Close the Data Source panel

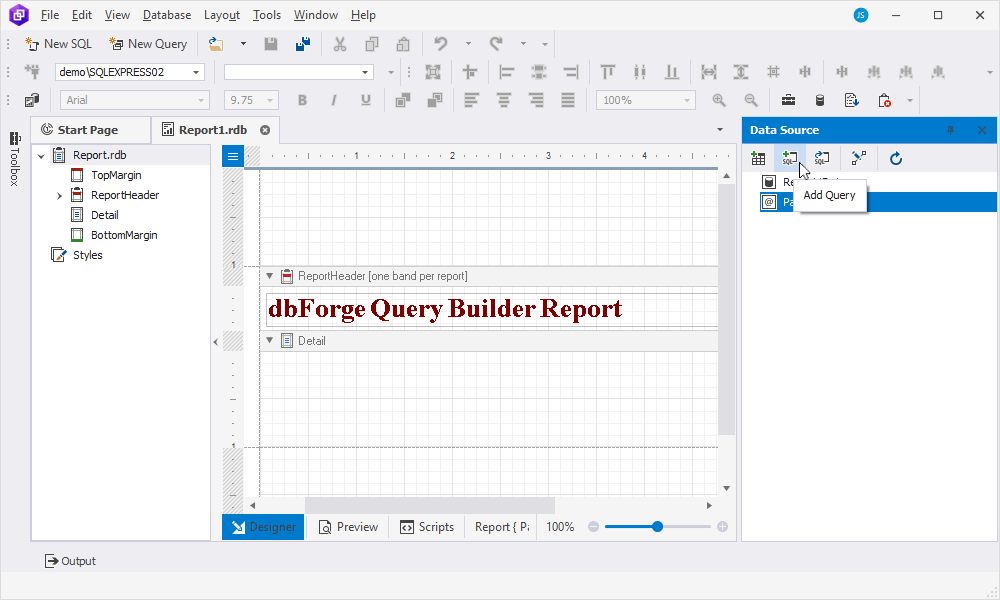982,130
